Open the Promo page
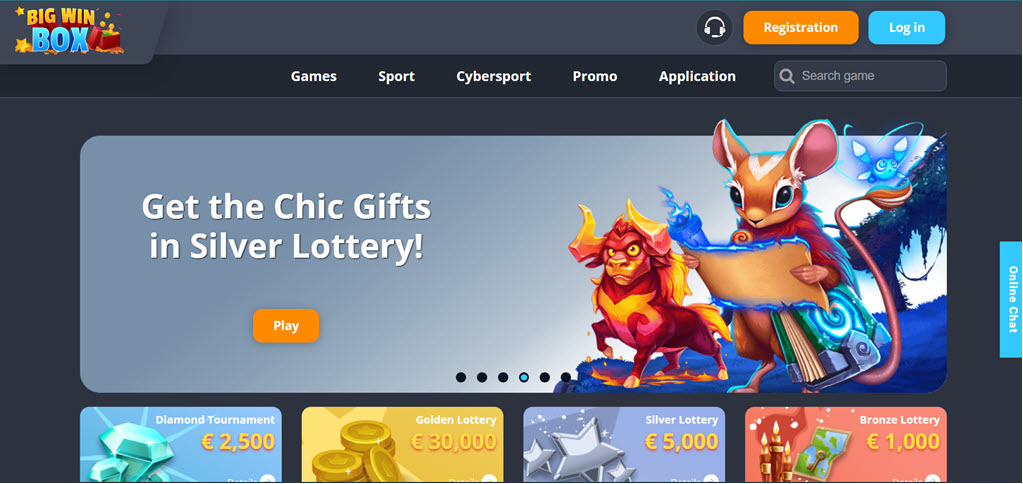Viewport: 1023px width, 484px height. (595, 76)
